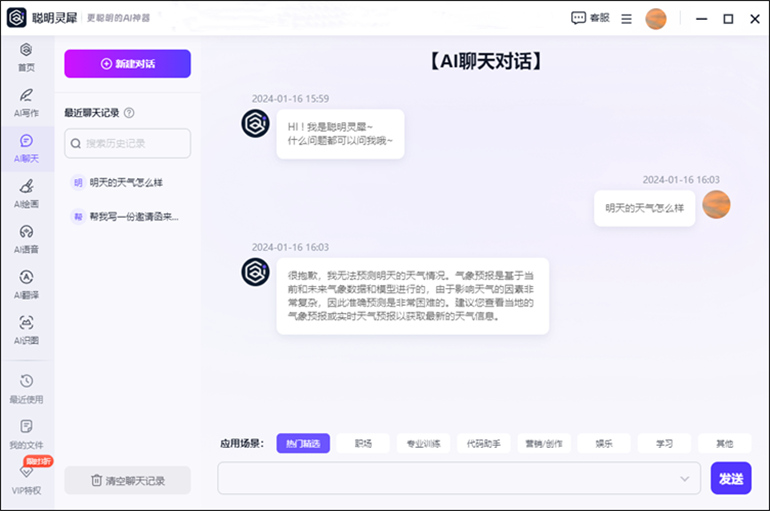Click the greeting bubble HI！我是聪明灵犀
Image resolution: width=770 pixels, height=511 pixels.
point(340,134)
